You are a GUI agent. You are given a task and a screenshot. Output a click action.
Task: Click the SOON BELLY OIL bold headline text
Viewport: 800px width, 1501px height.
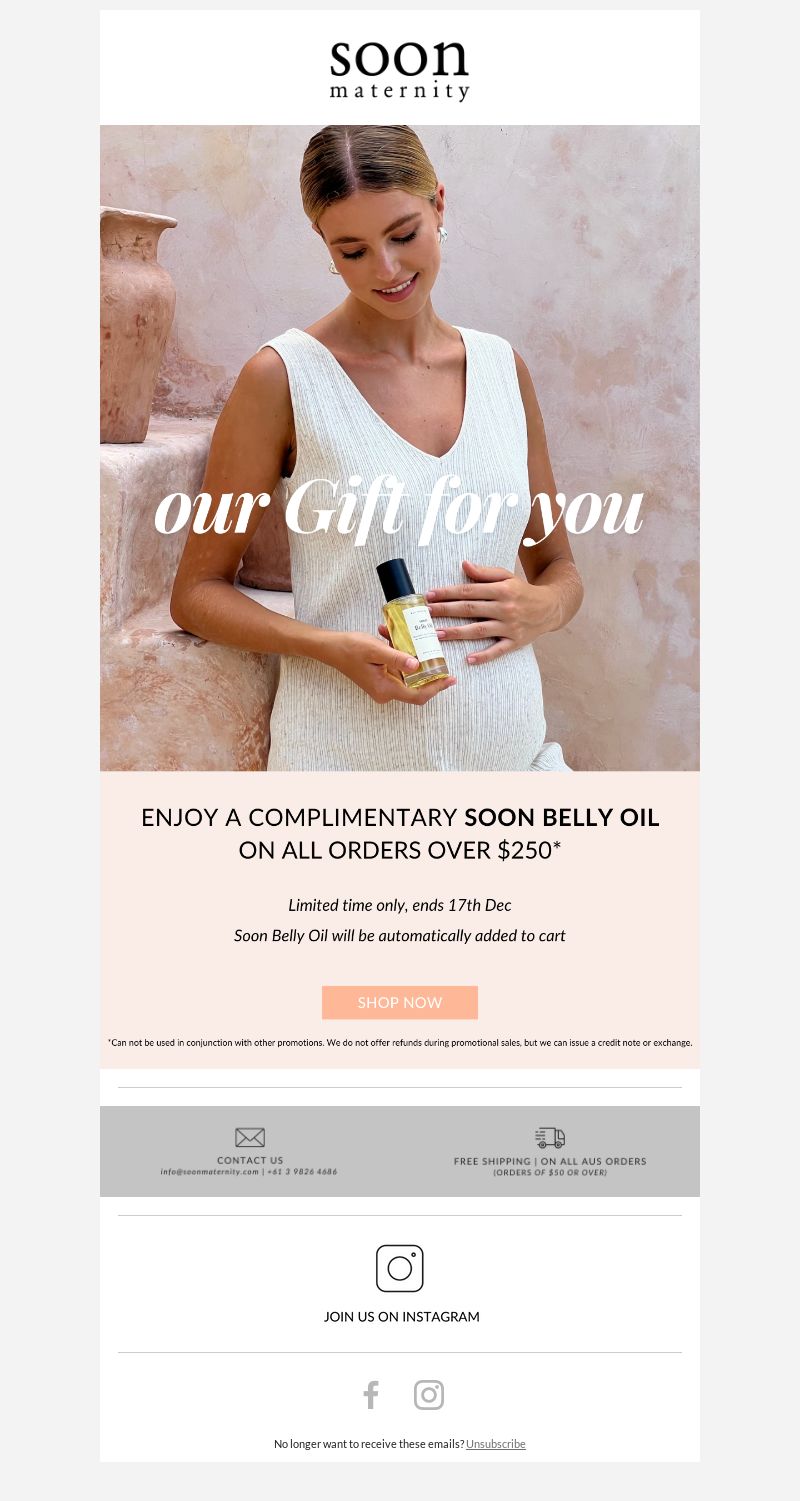click(x=562, y=817)
